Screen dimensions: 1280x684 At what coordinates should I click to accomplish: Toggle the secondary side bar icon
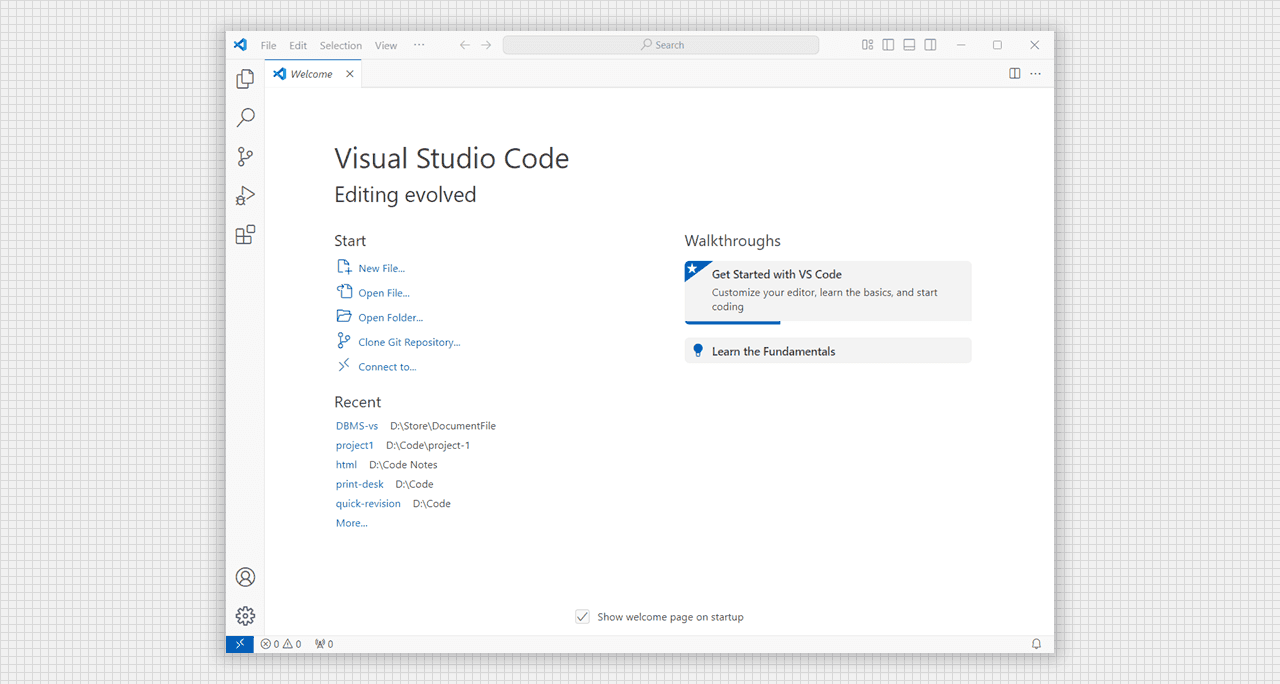(930, 45)
